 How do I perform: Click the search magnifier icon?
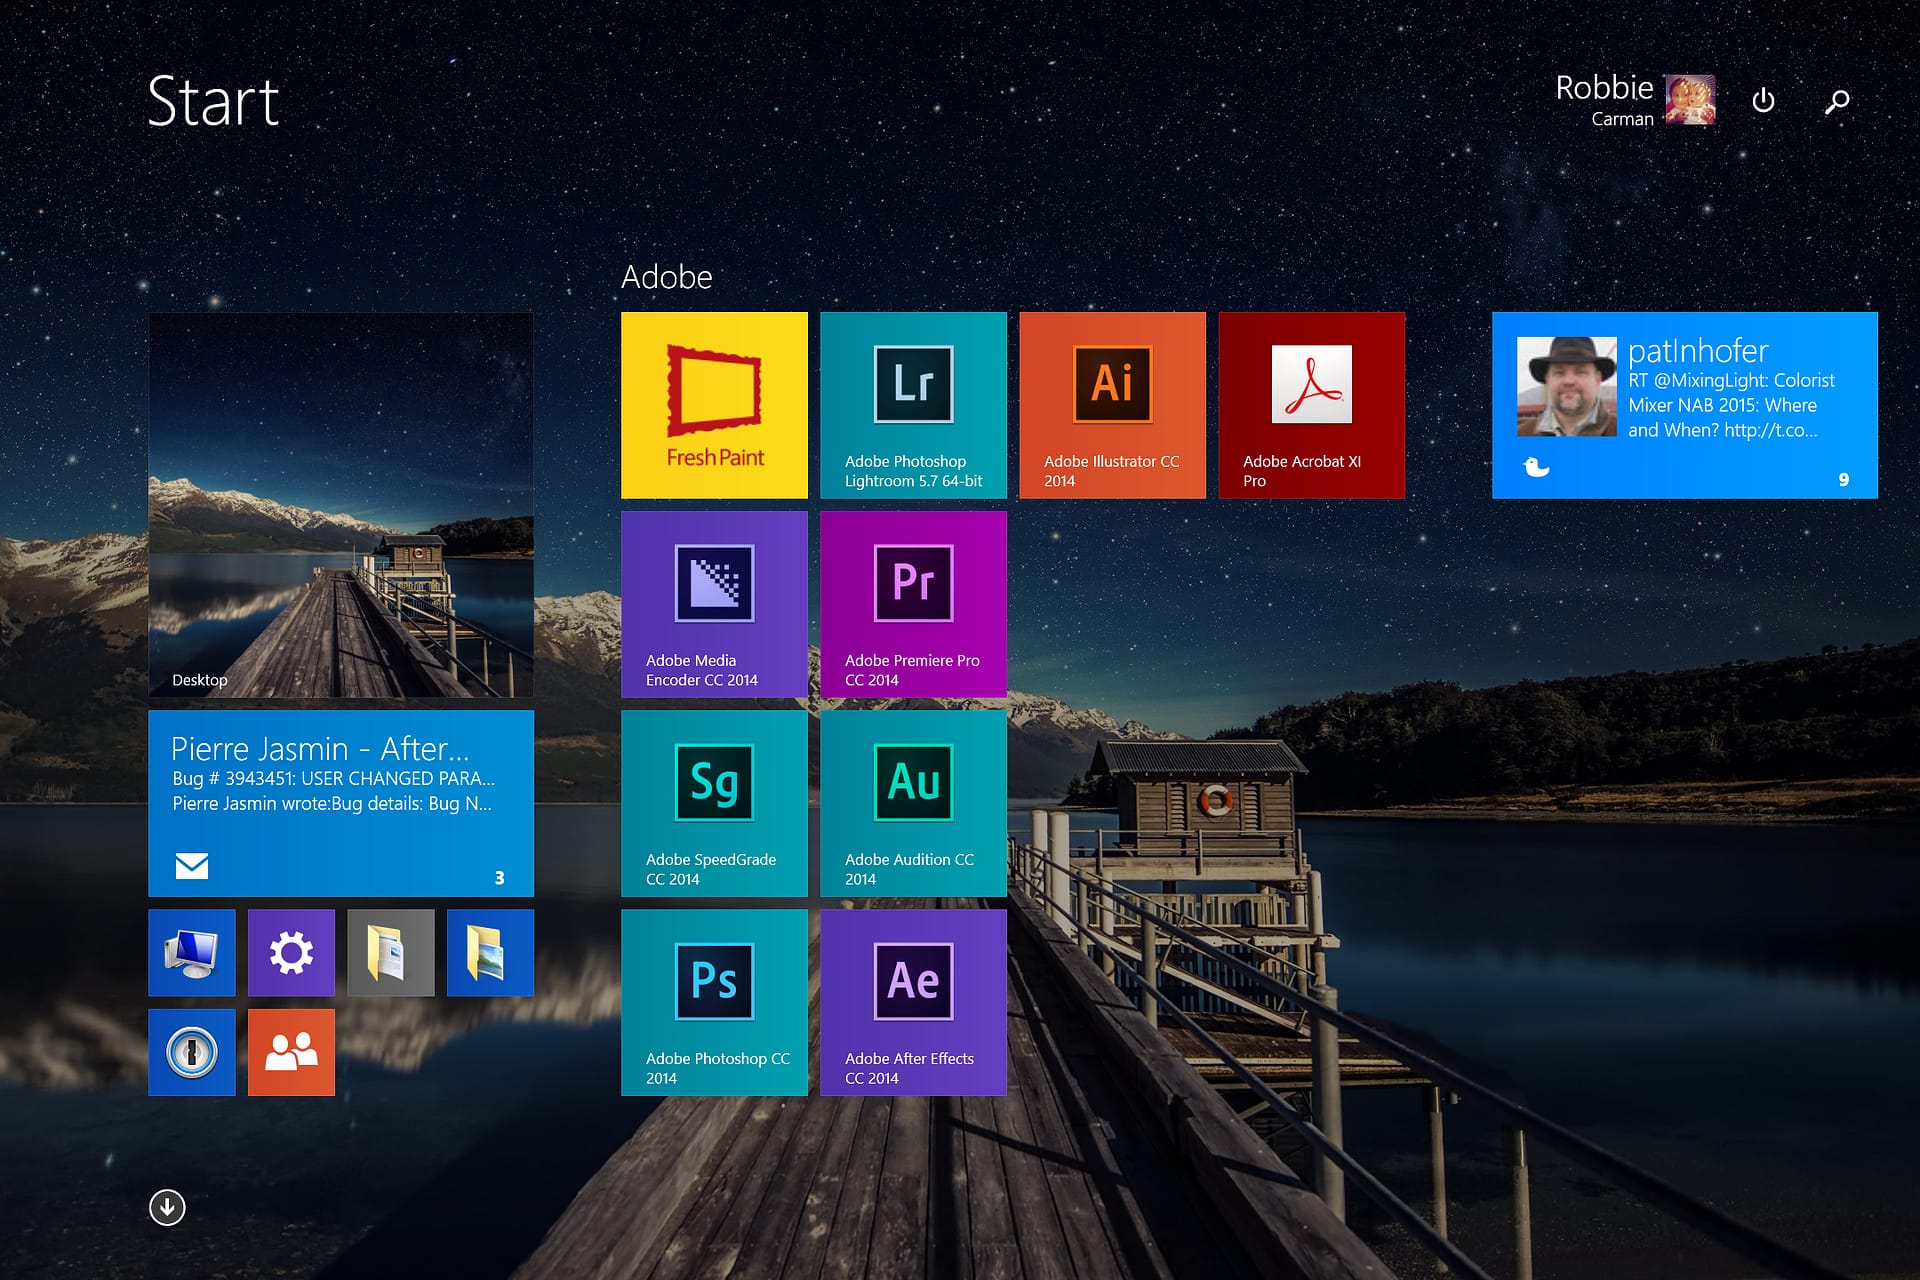1837,101
